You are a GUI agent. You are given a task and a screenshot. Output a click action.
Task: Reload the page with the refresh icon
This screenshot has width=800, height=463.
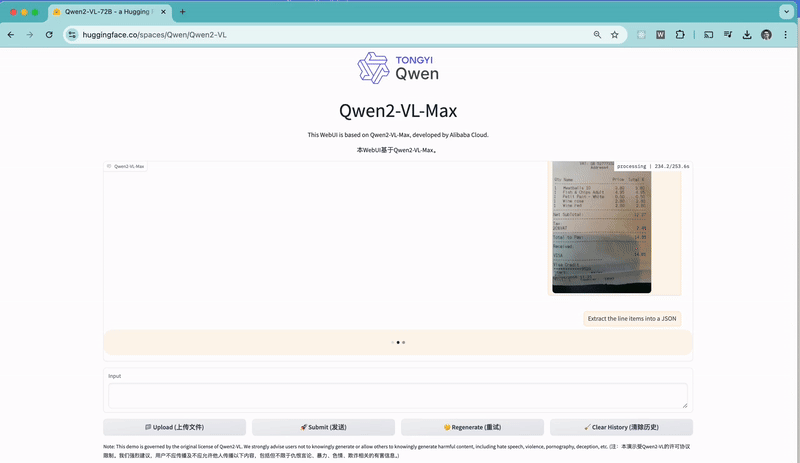coord(49,35)
